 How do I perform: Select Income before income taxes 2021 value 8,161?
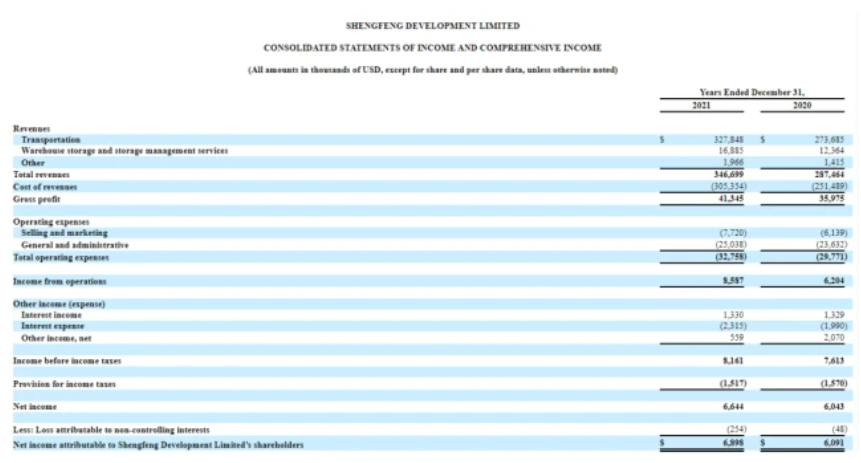tap(733, 361)
